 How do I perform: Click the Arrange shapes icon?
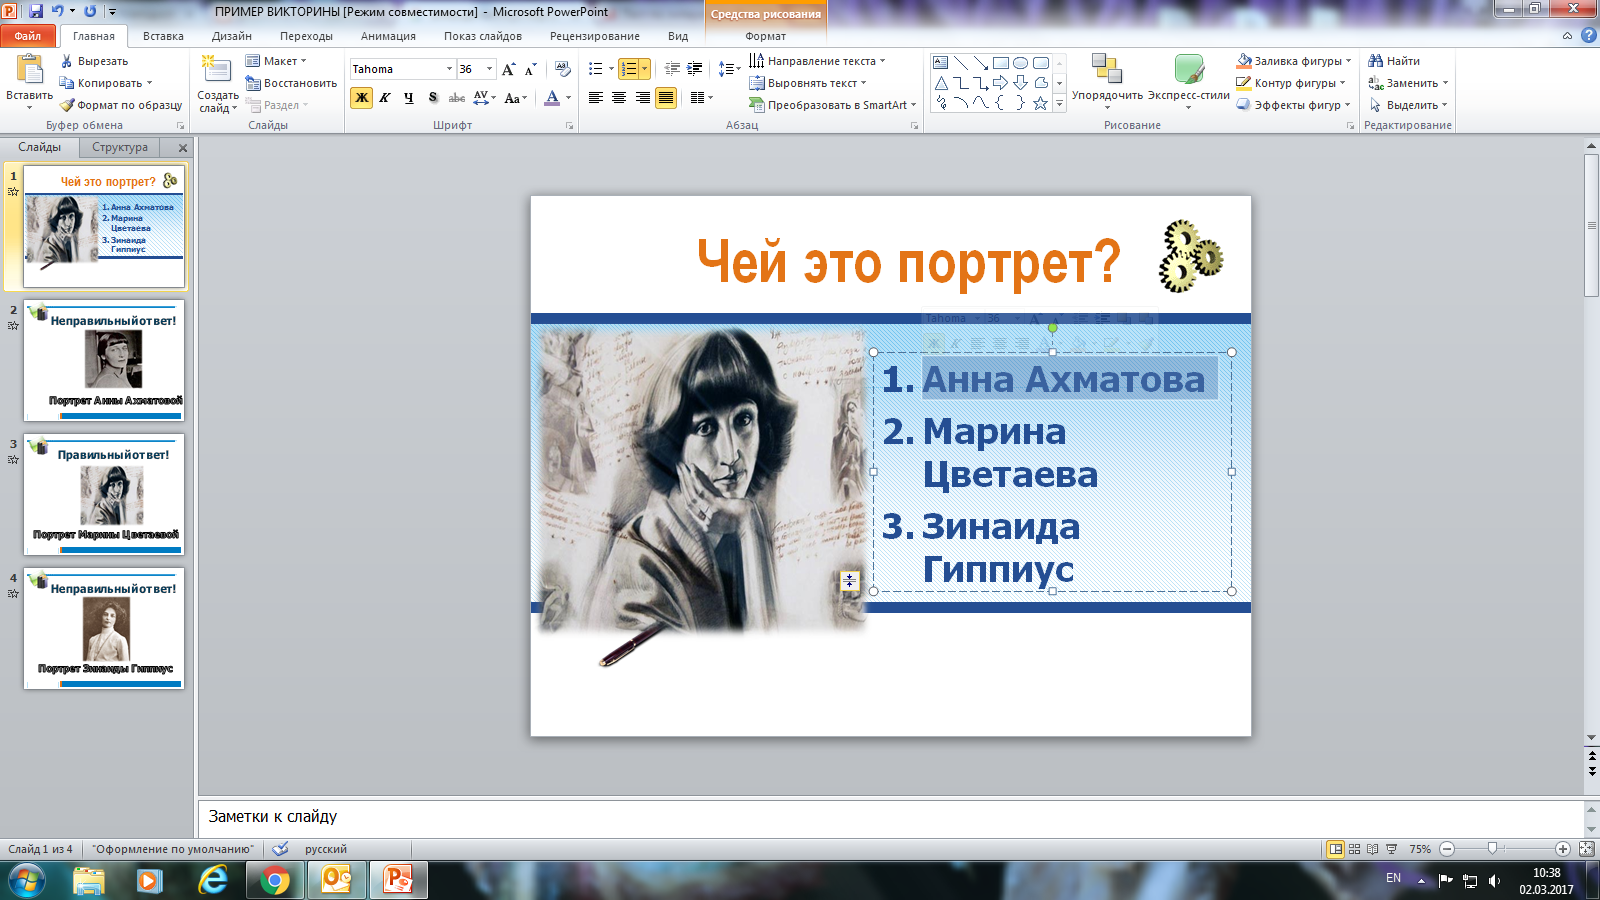click(1107, 69)
